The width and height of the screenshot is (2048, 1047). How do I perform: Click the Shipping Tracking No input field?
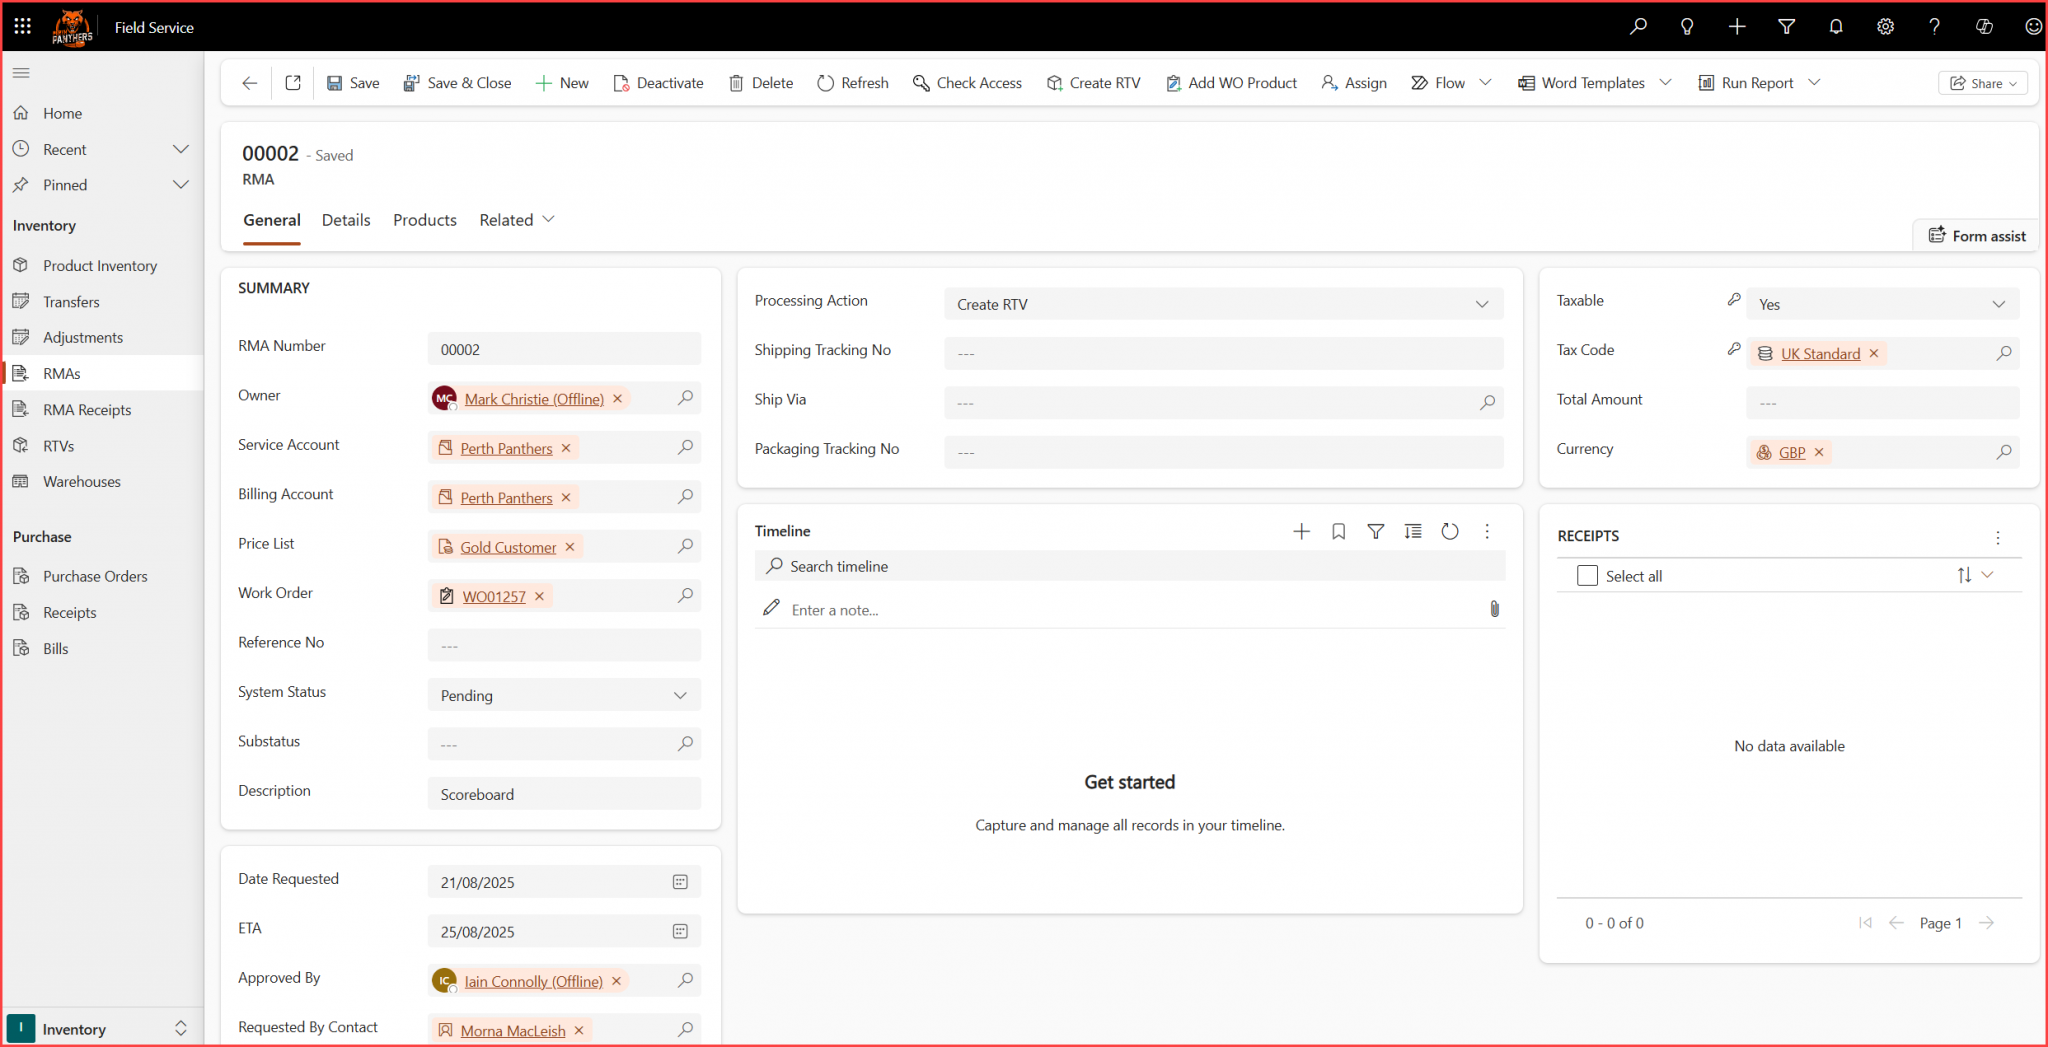point(1222,353)
